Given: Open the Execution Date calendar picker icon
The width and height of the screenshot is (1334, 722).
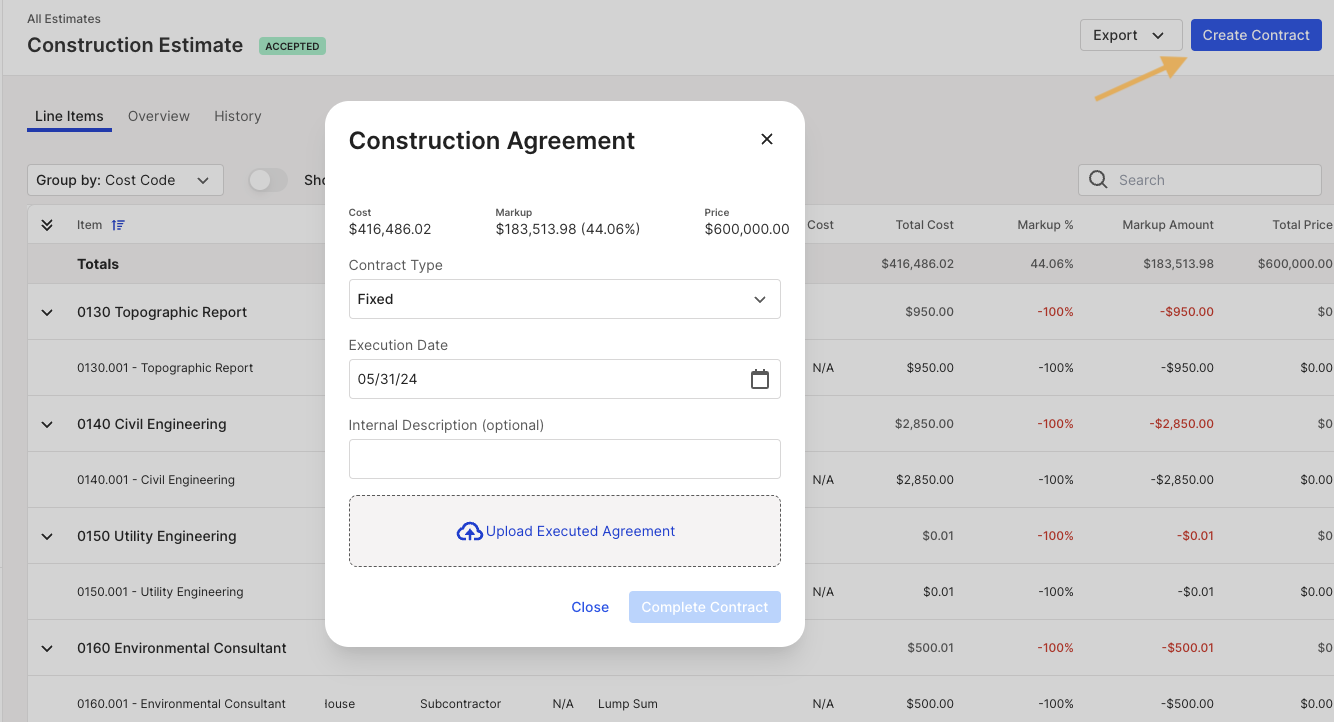Looking at the screenshot, I should pos(760,379).
